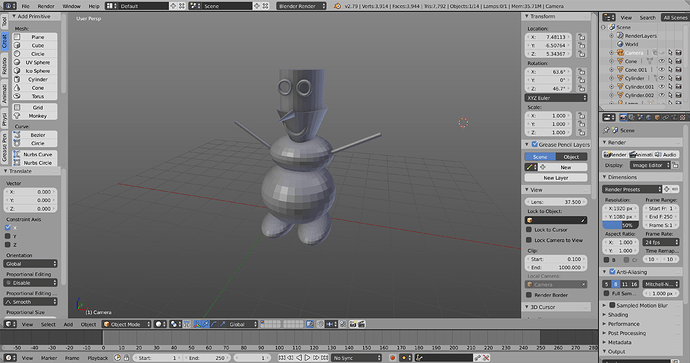Image resolution: width=690 pixels, height=363 pixels.
Task: Open the Blender Render engine dropdown
Action: 302,6
